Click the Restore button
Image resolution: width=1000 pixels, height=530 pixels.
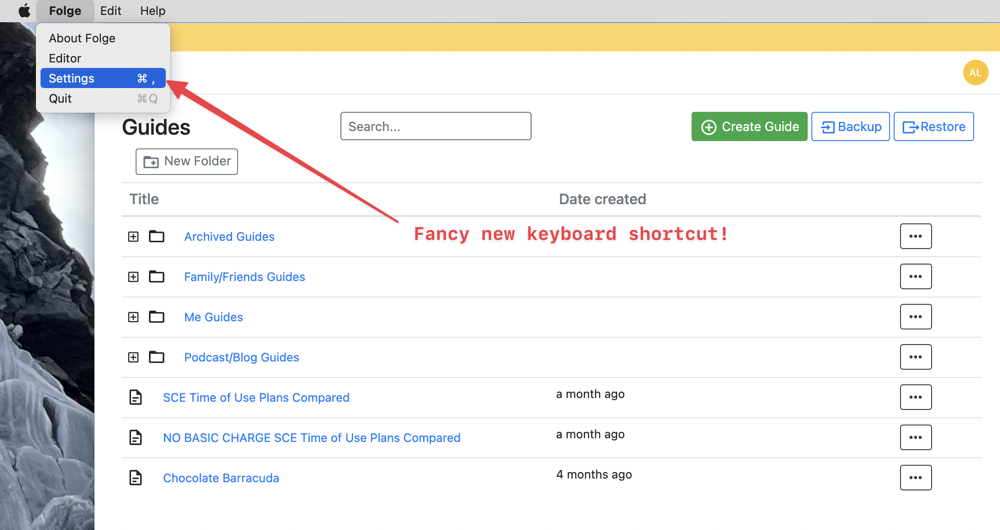pyautogui.click(x=933, y=127)
